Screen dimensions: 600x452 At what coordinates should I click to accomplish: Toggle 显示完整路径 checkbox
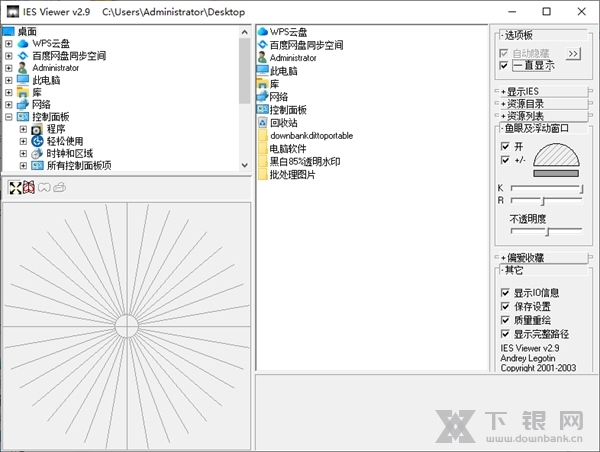[505, 334]
